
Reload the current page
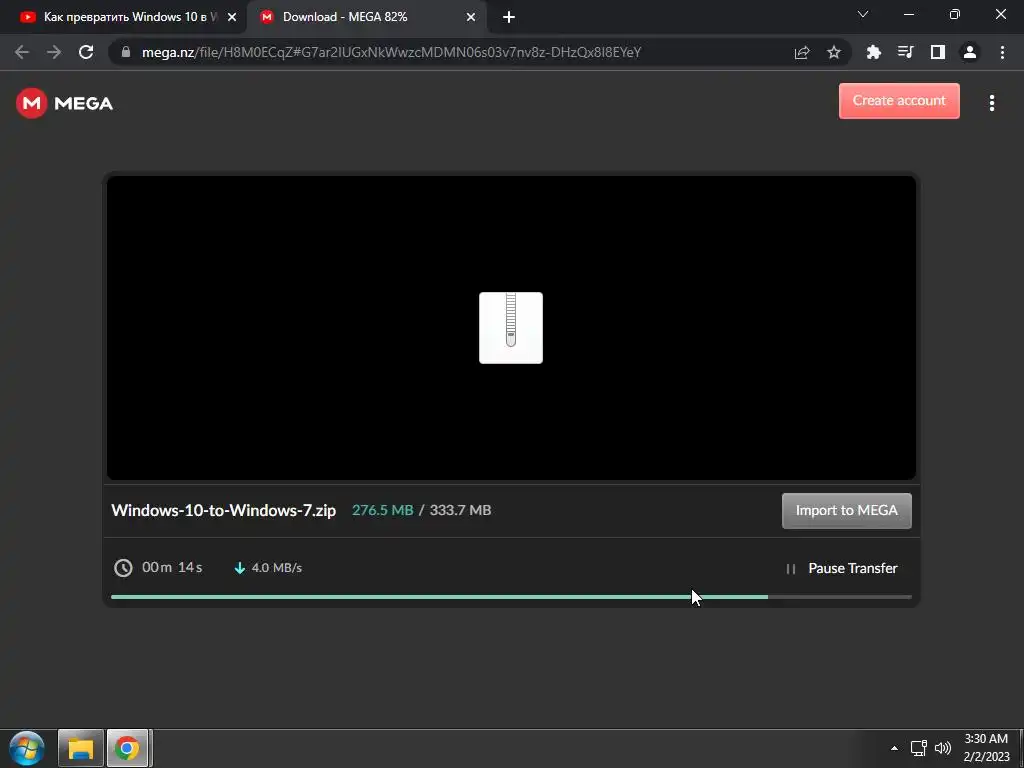click(86, 52)
